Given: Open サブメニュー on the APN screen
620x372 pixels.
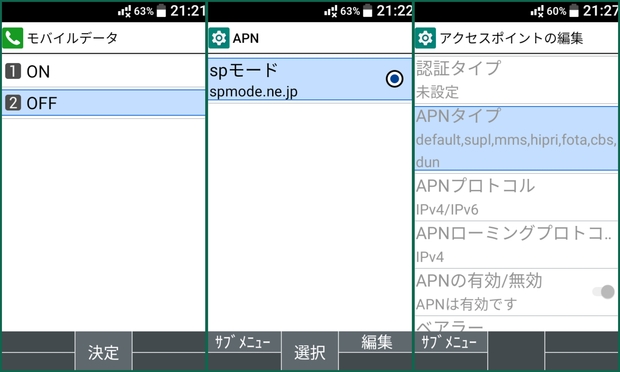Looking at the screenshot, I should click(244, 342).
